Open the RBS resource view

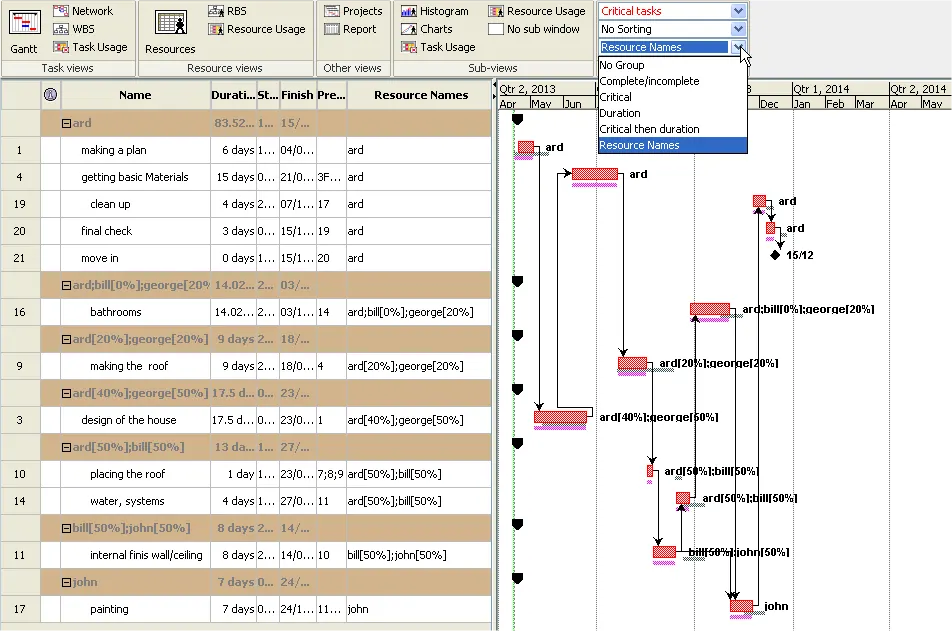[227, 11]
